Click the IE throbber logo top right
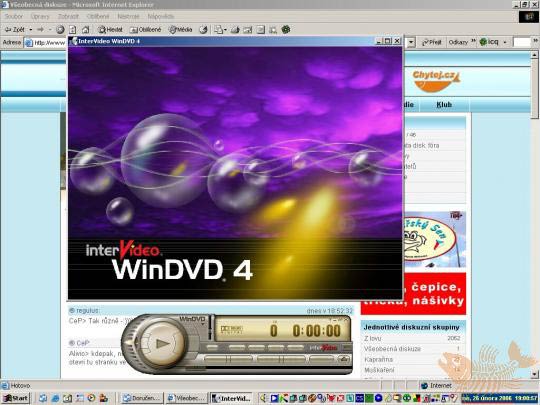 pos(528,17)
